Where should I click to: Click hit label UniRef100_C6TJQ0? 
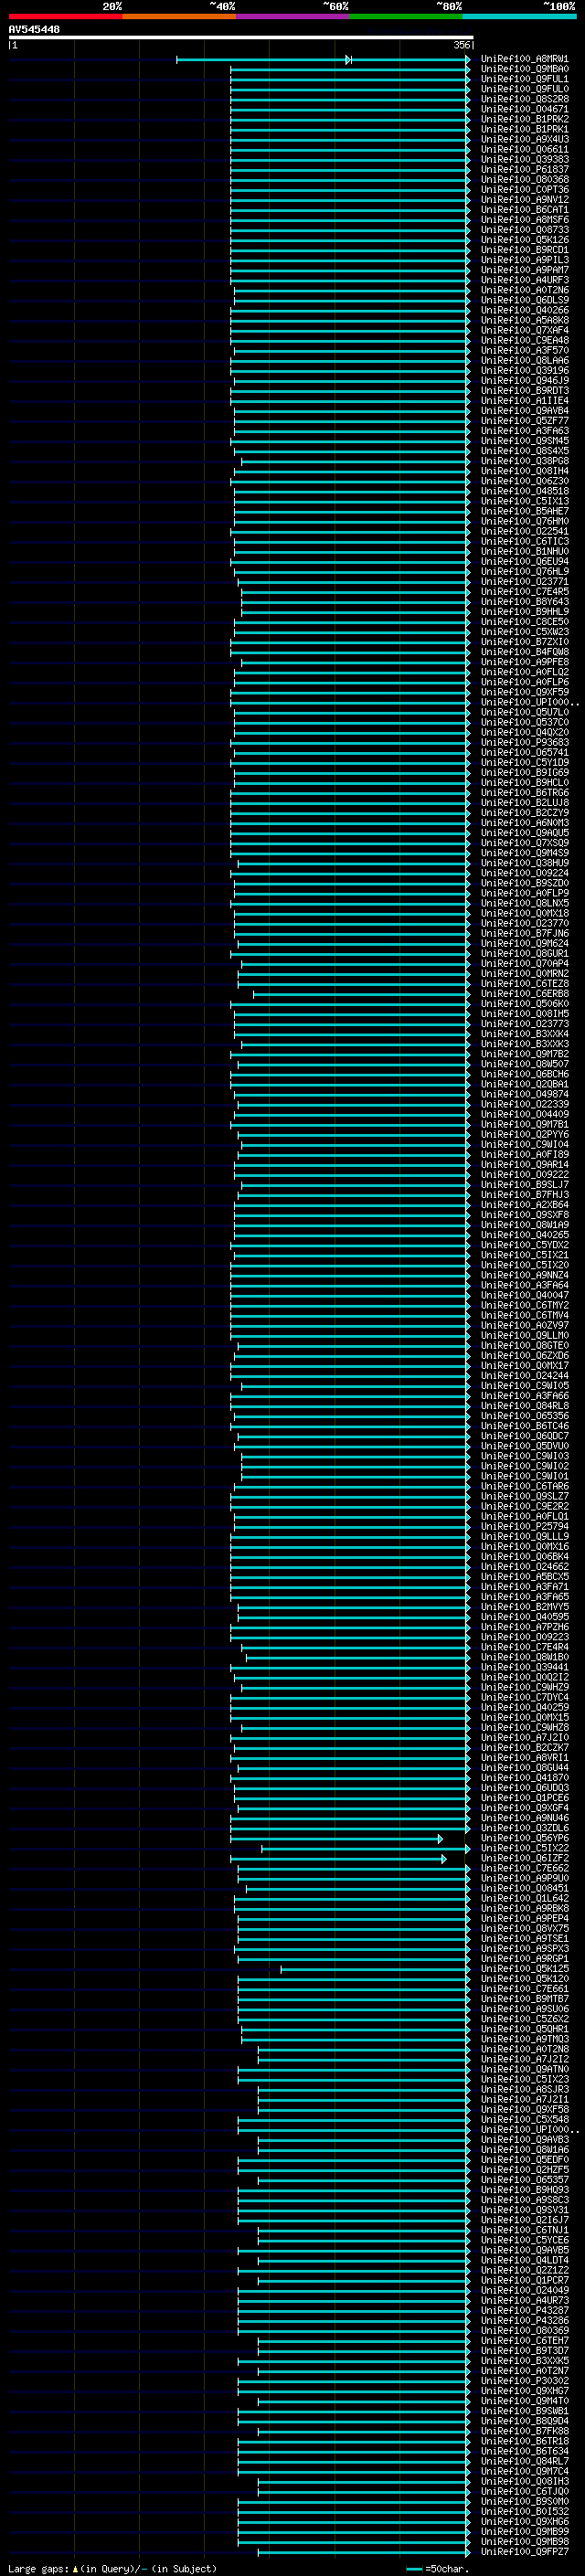(524, 2491)
